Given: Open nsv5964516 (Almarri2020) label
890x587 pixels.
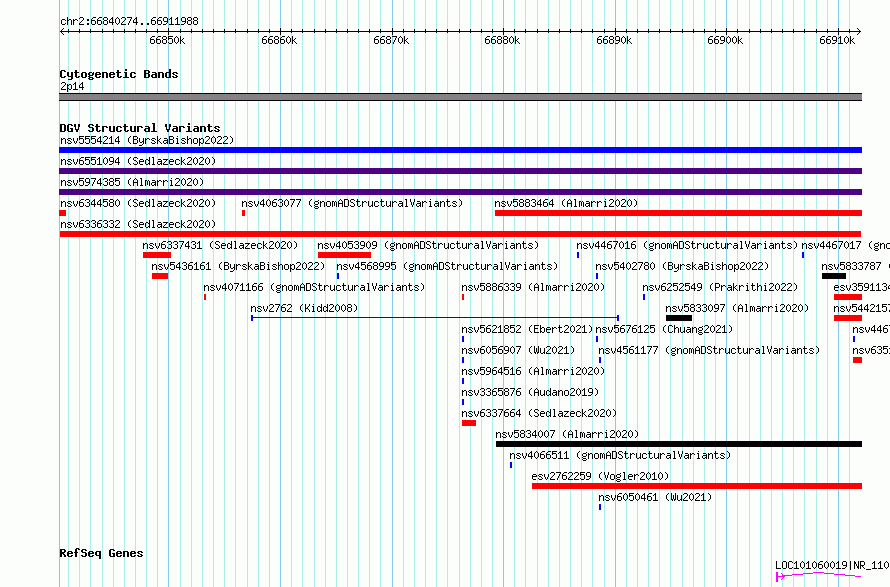Looking at the screenshot, I should tap(533, 371).
